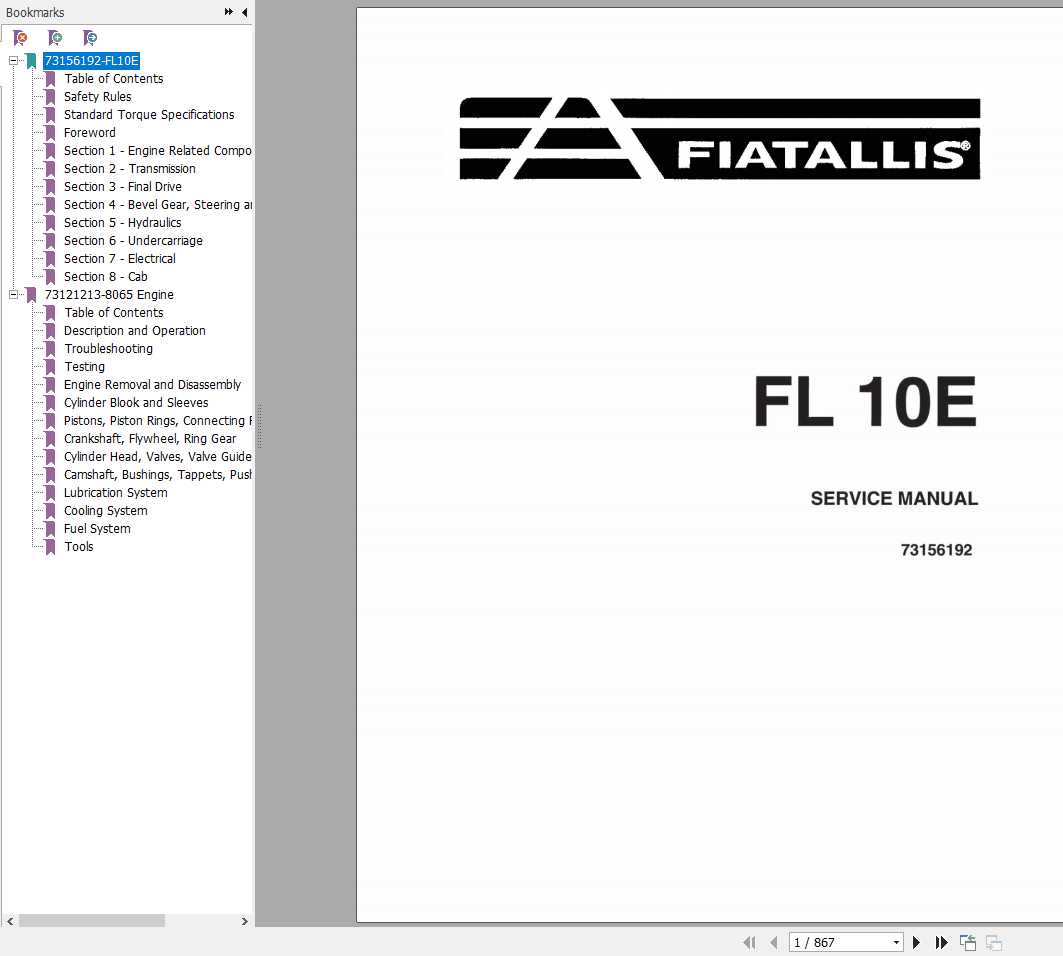
Task: Collapse the Bookmarks panel with the left-pointing arrow
Action: coord(245,12)
